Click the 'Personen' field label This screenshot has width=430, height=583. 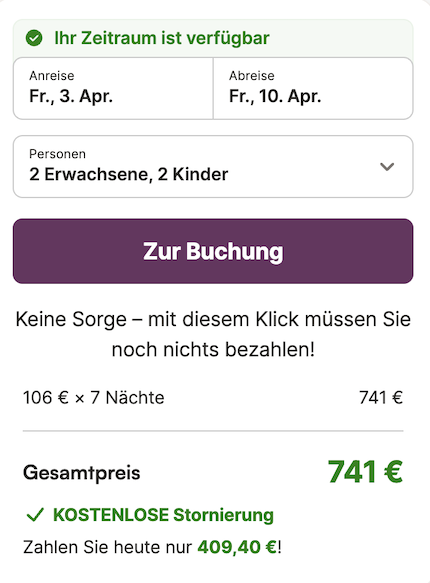click(58, 154)
